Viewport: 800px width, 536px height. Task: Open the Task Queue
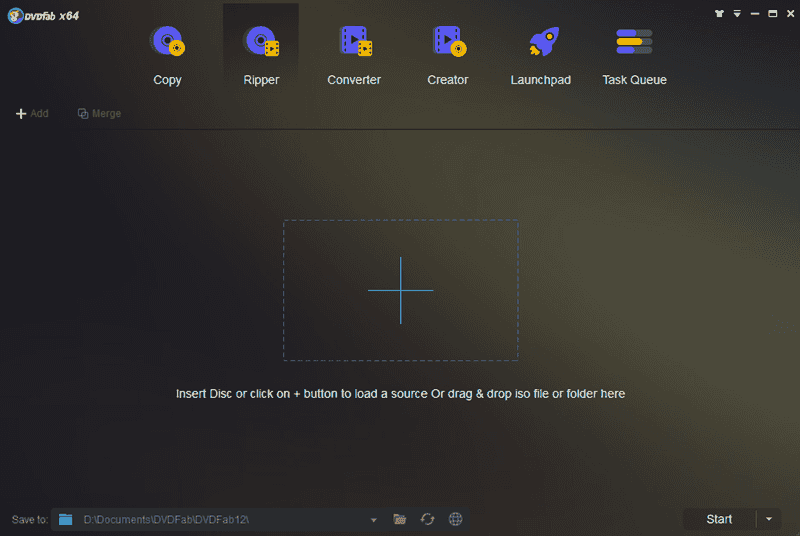(634, 56)
